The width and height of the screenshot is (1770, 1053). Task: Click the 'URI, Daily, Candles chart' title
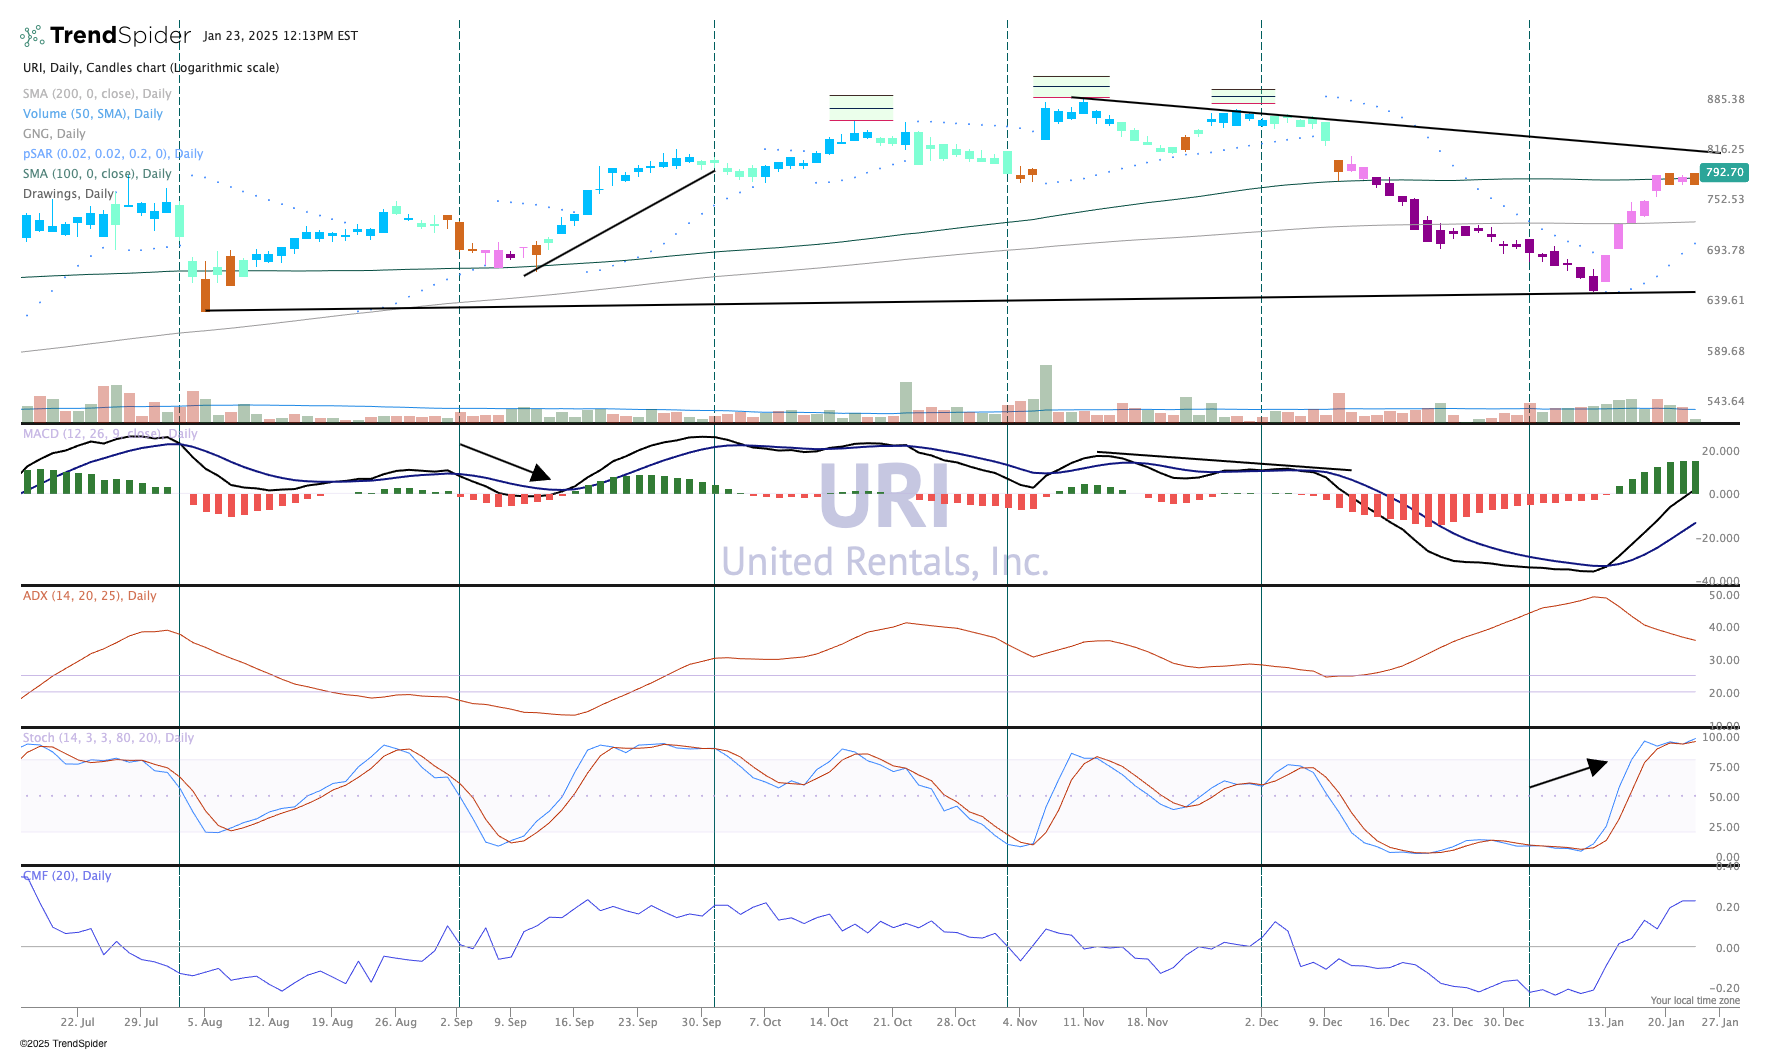151,68
